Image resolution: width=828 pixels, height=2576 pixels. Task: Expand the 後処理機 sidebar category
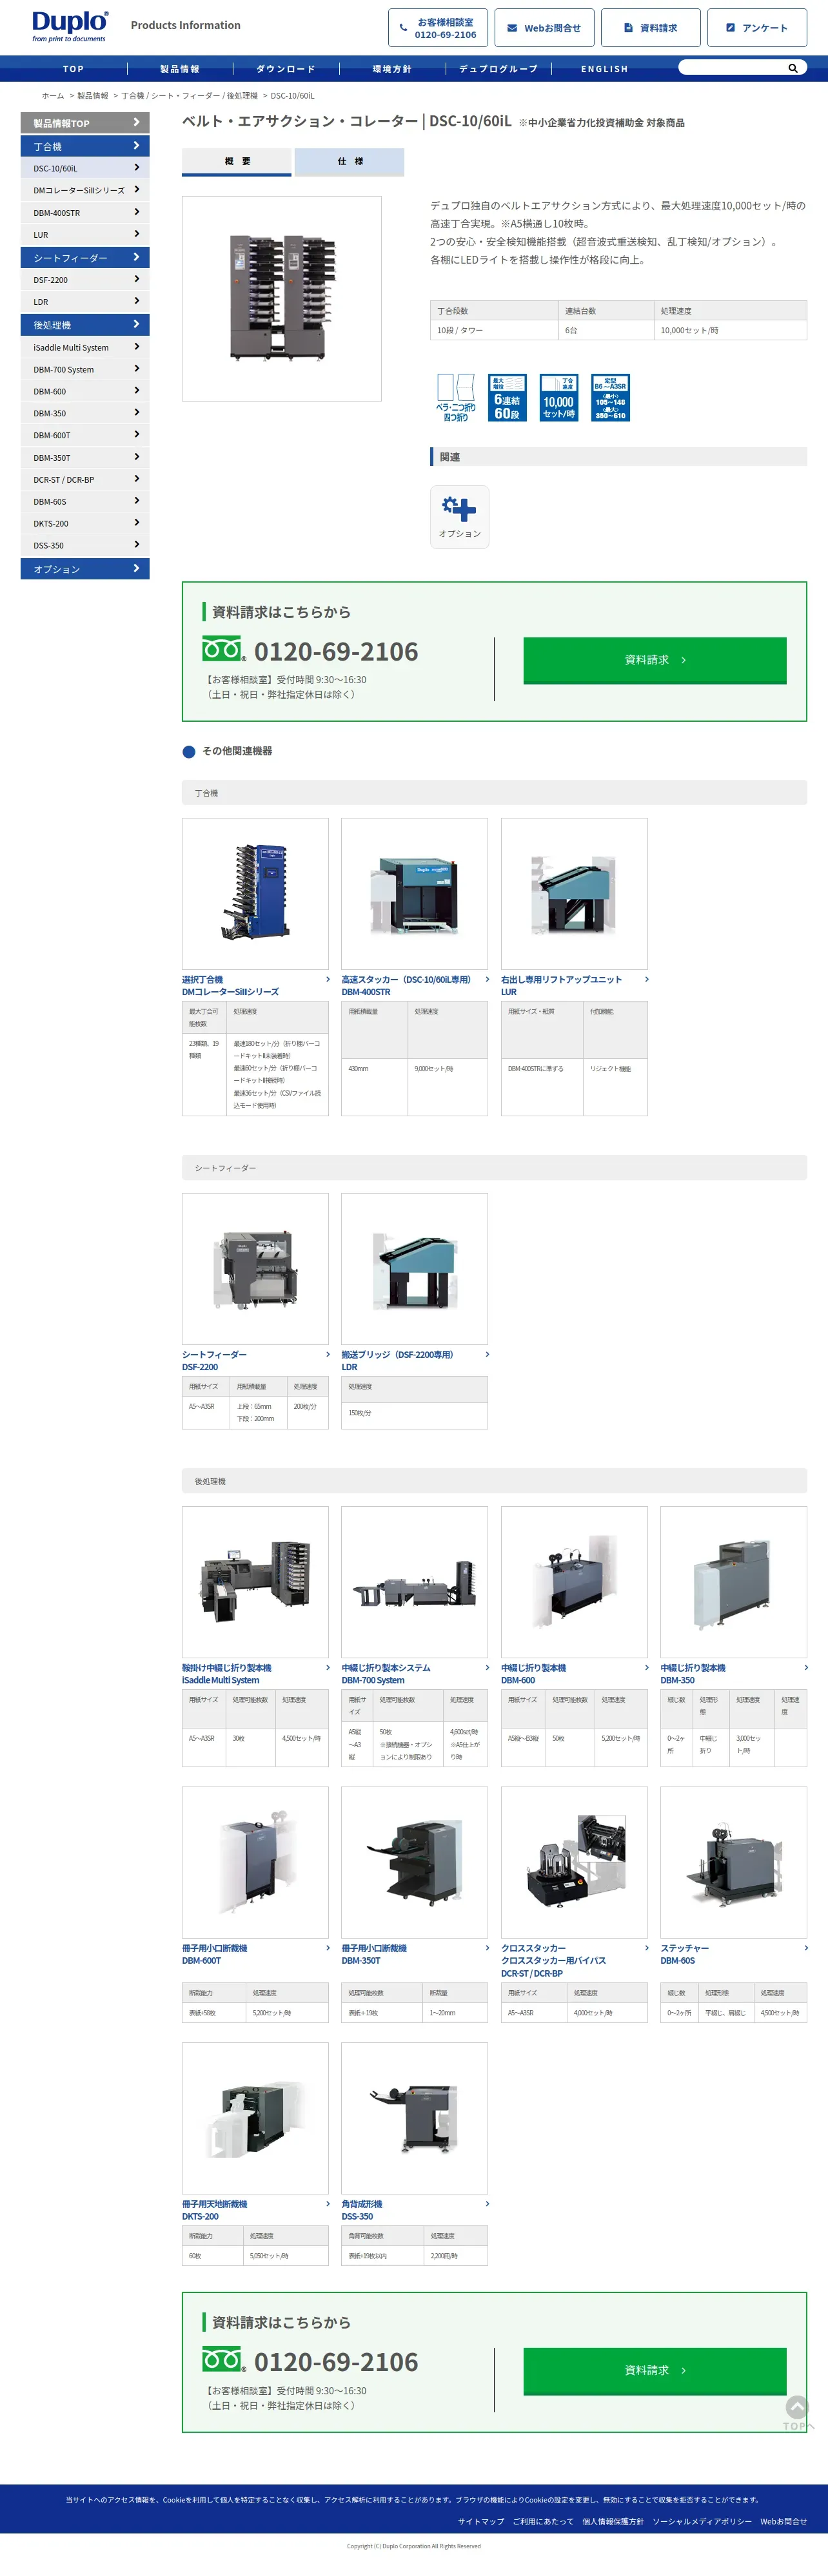coord(85,325)
